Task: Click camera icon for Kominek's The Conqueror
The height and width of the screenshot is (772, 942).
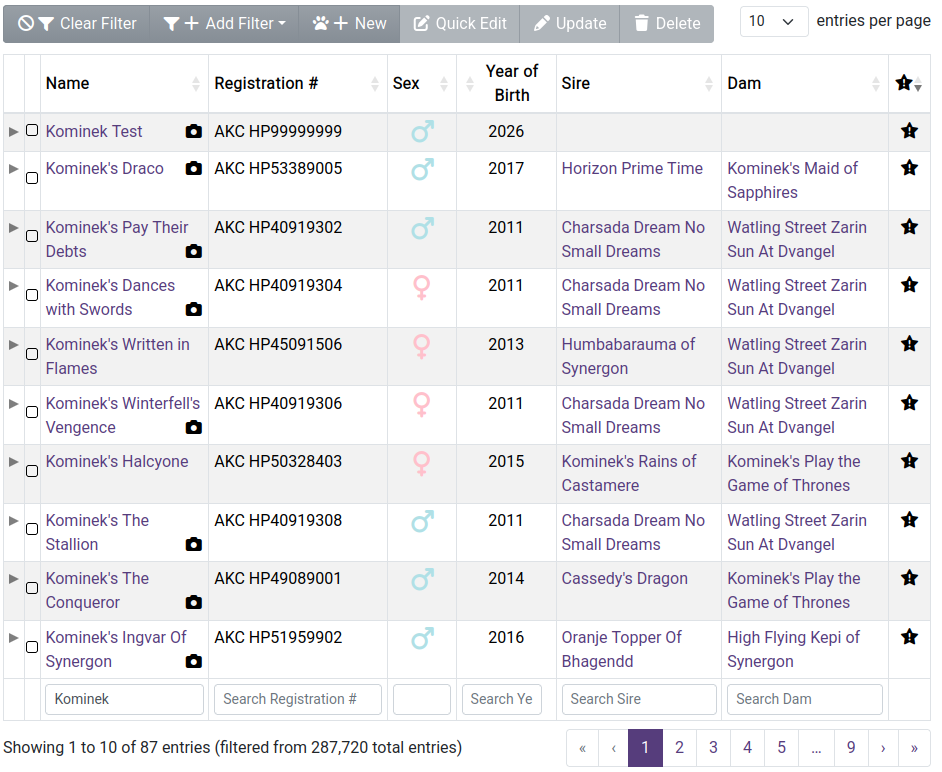Action: click(x=193, y=602)
